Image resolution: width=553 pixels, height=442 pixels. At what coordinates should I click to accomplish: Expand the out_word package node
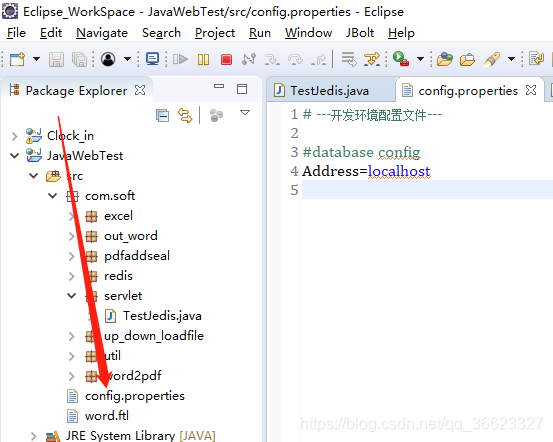click(72, 236)
